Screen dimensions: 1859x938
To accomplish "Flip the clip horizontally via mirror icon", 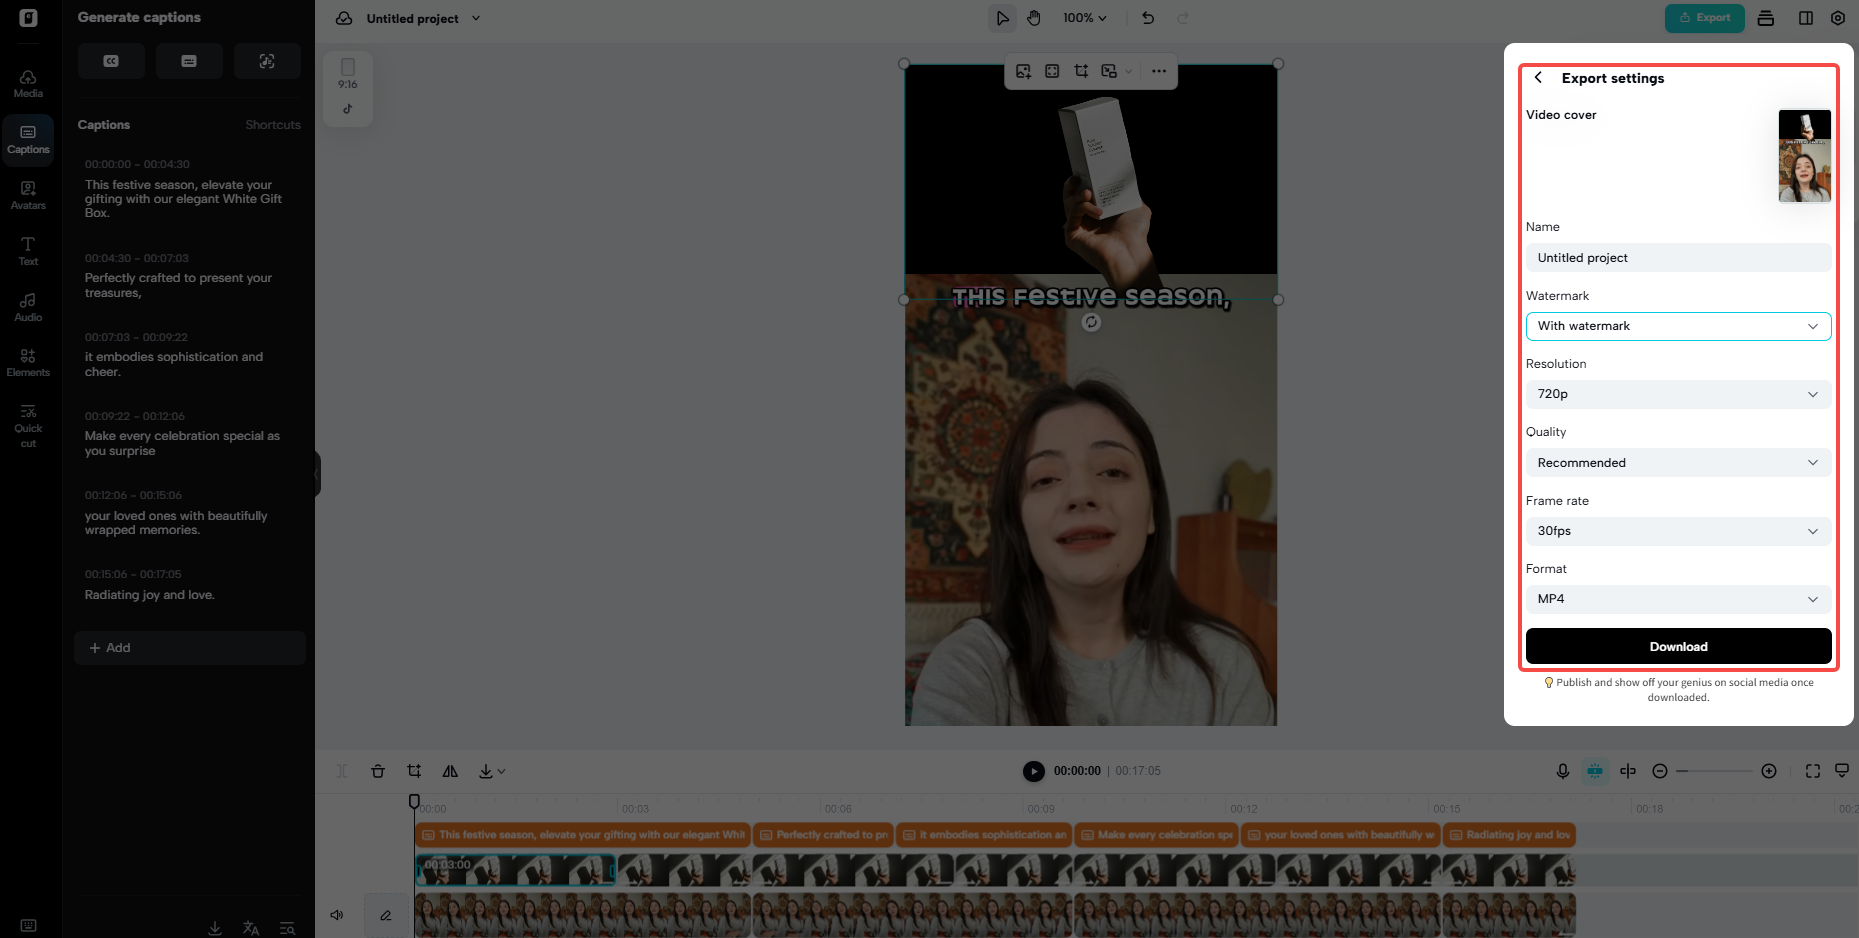I will (x=450, y=771).
